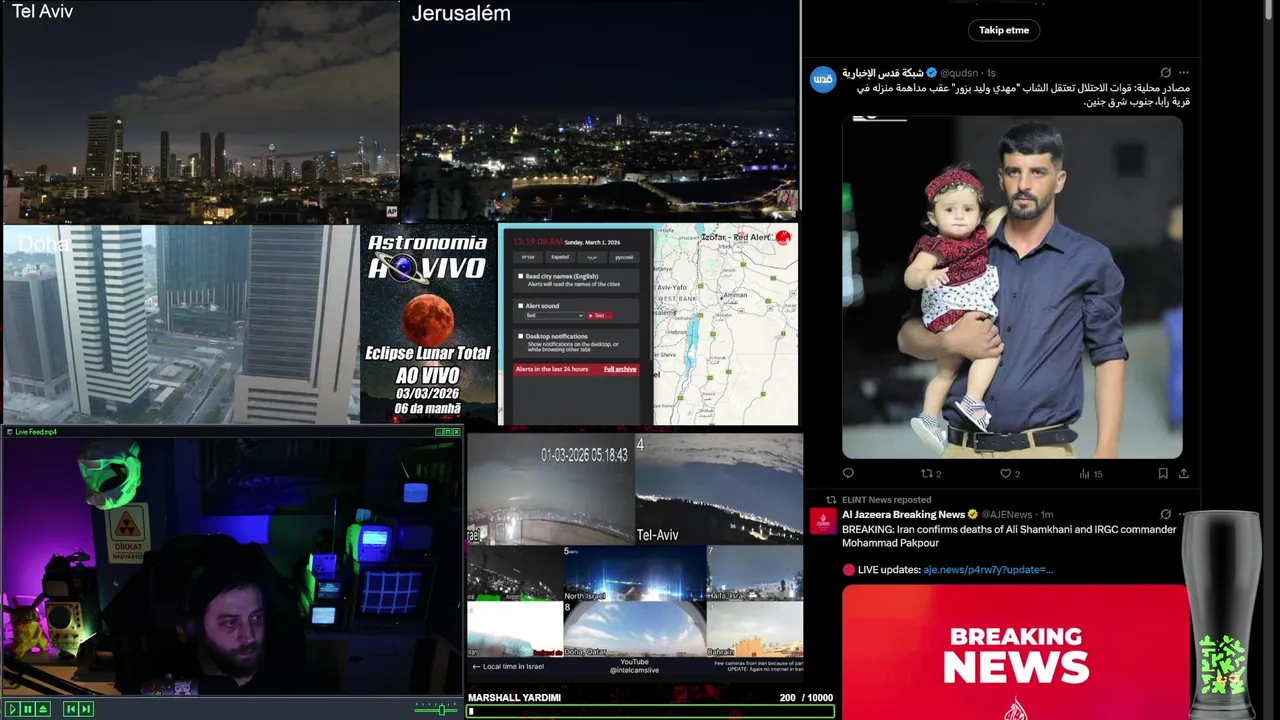Click the Tel Aviv skyline camera feed
The width and height of the screenshot is (1280, 720).
coord(200,111)
